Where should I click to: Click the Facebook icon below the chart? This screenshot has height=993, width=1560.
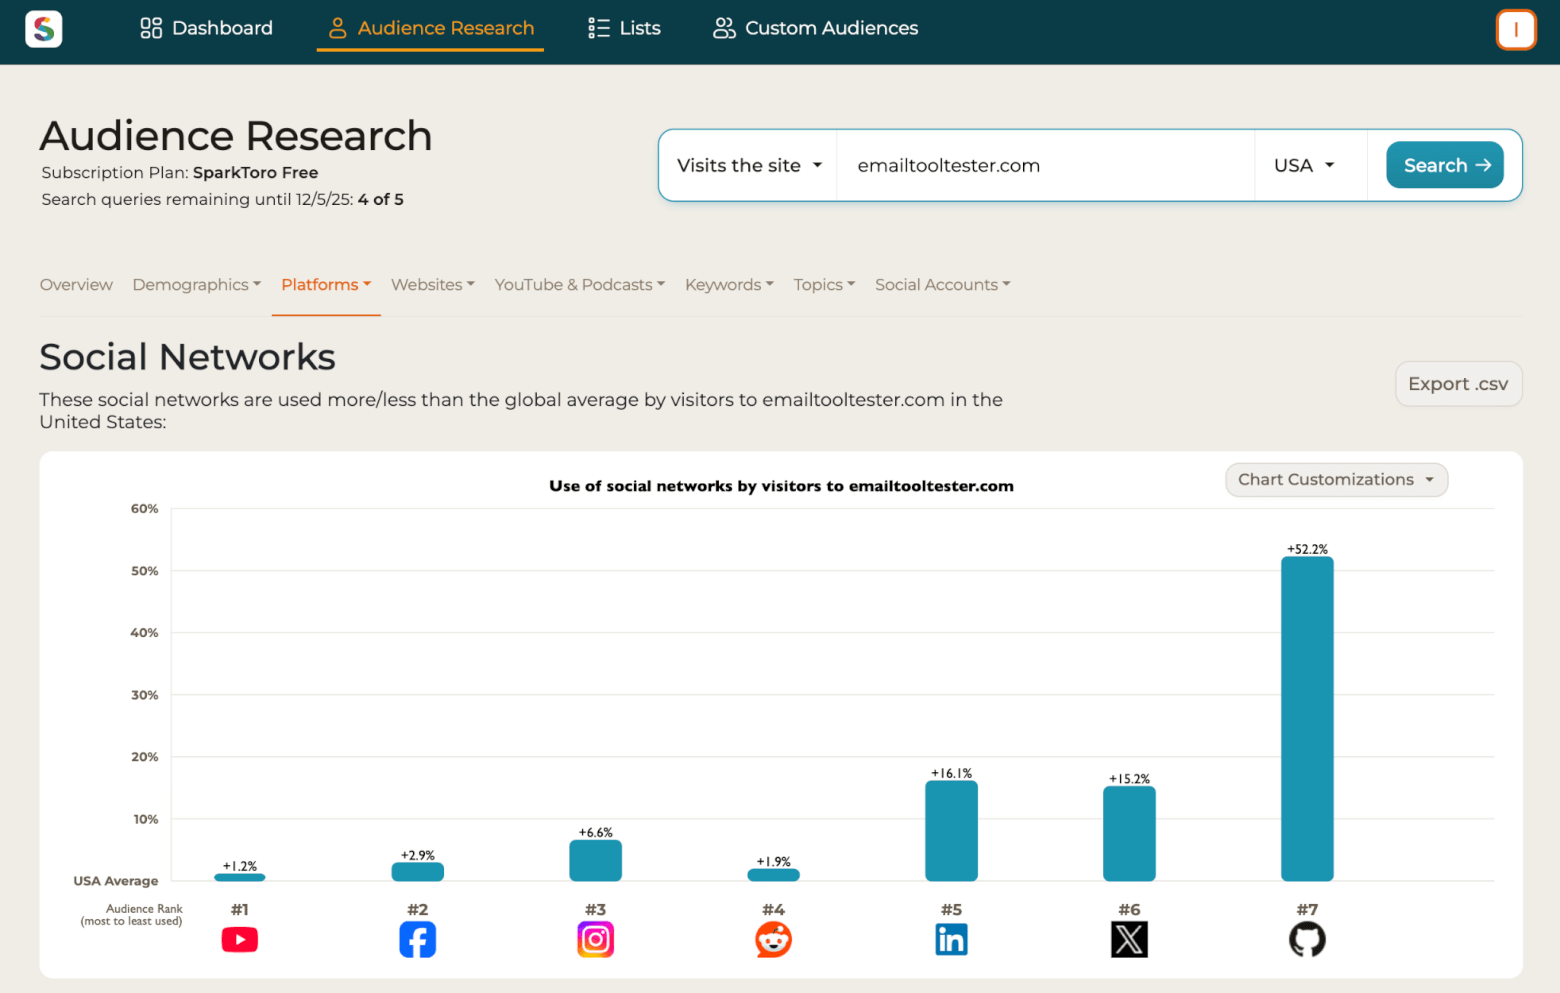pos(417,939)
